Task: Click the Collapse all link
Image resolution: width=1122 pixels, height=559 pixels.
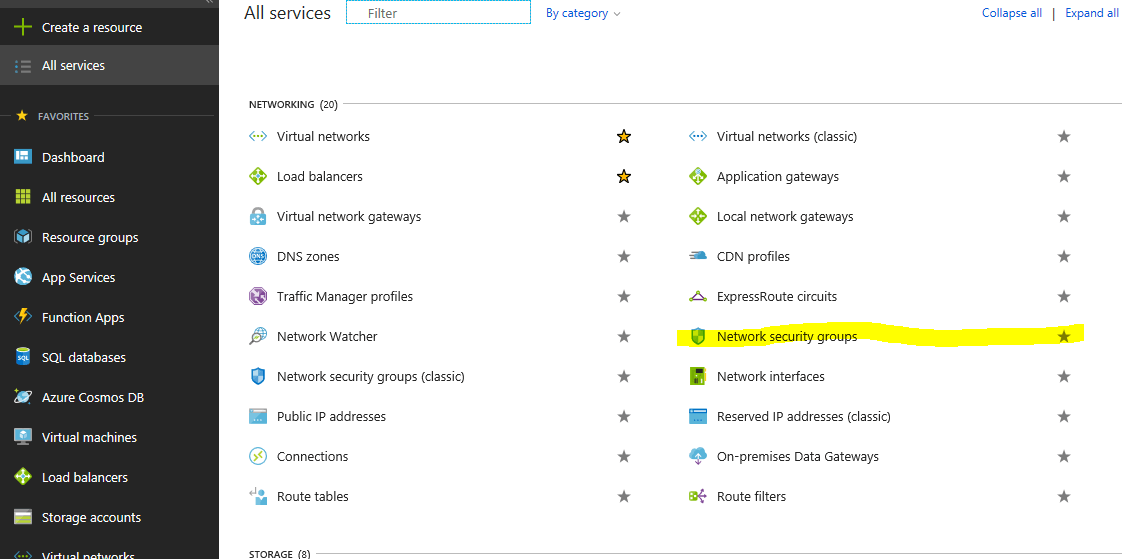Action: coord(1012,13)
